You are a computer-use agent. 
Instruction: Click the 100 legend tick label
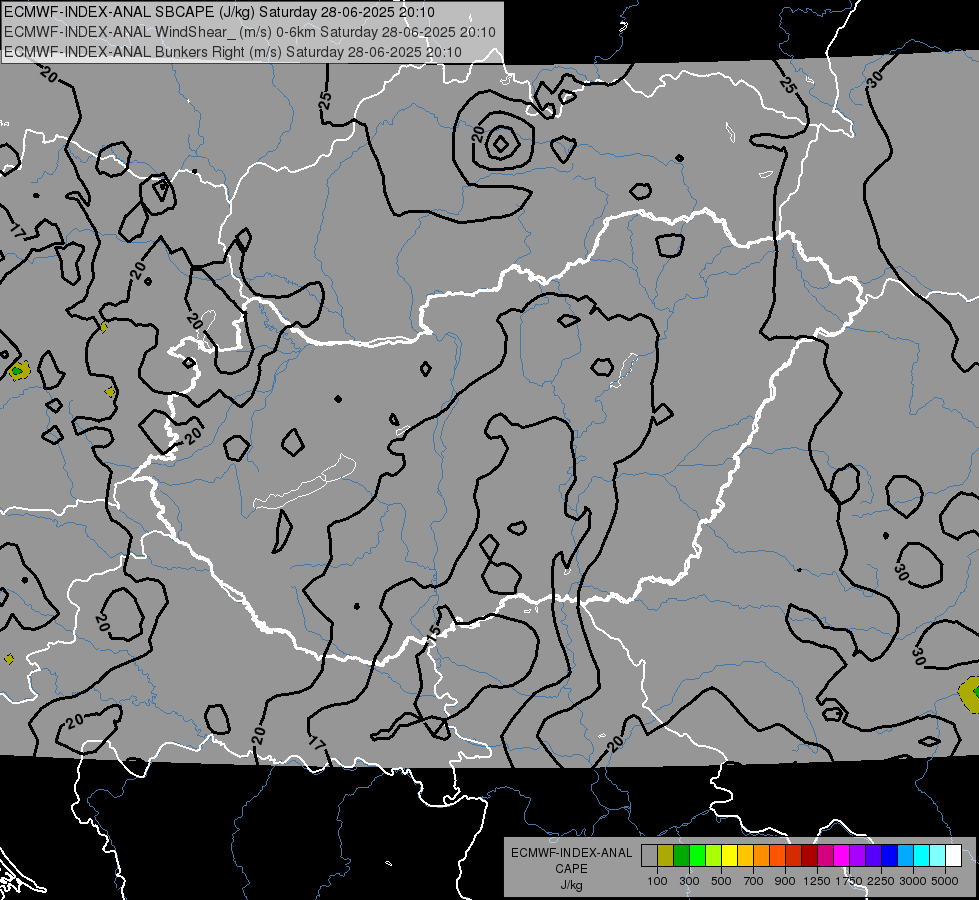point(657,881)
